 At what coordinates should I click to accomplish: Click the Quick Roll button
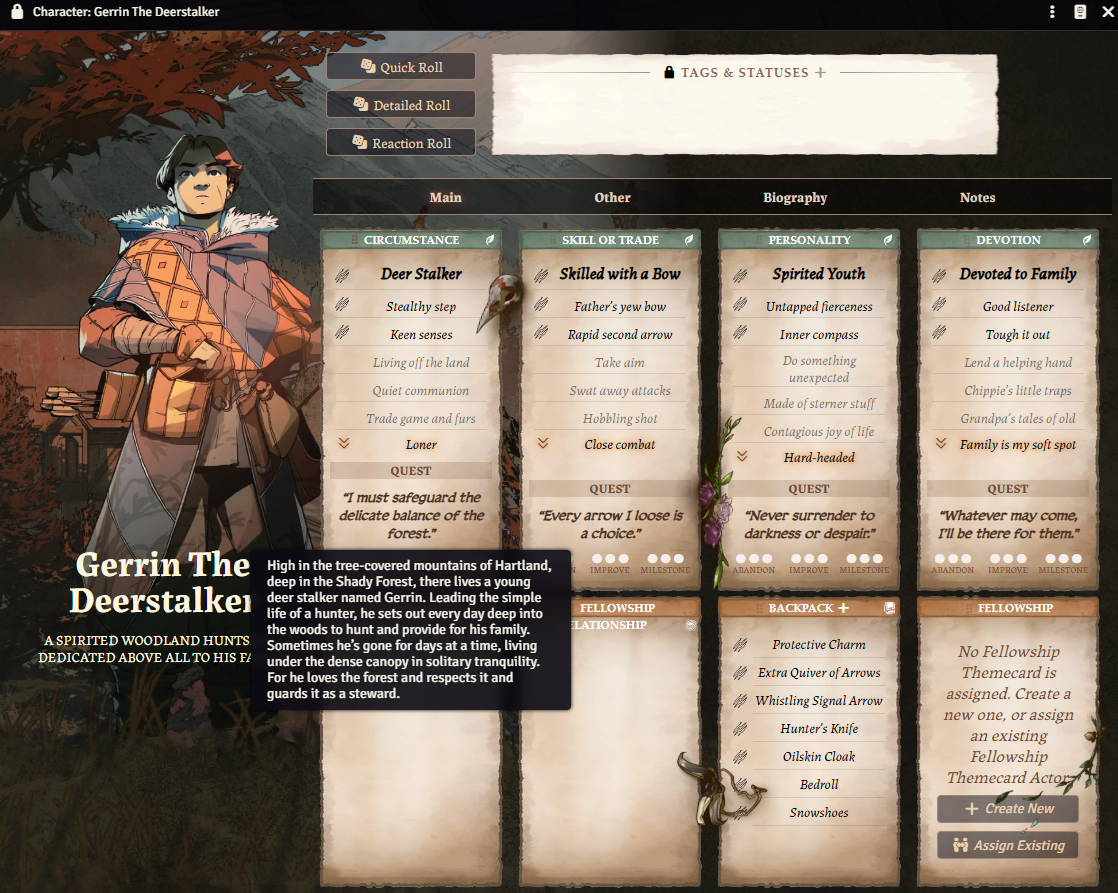point(401,66)
